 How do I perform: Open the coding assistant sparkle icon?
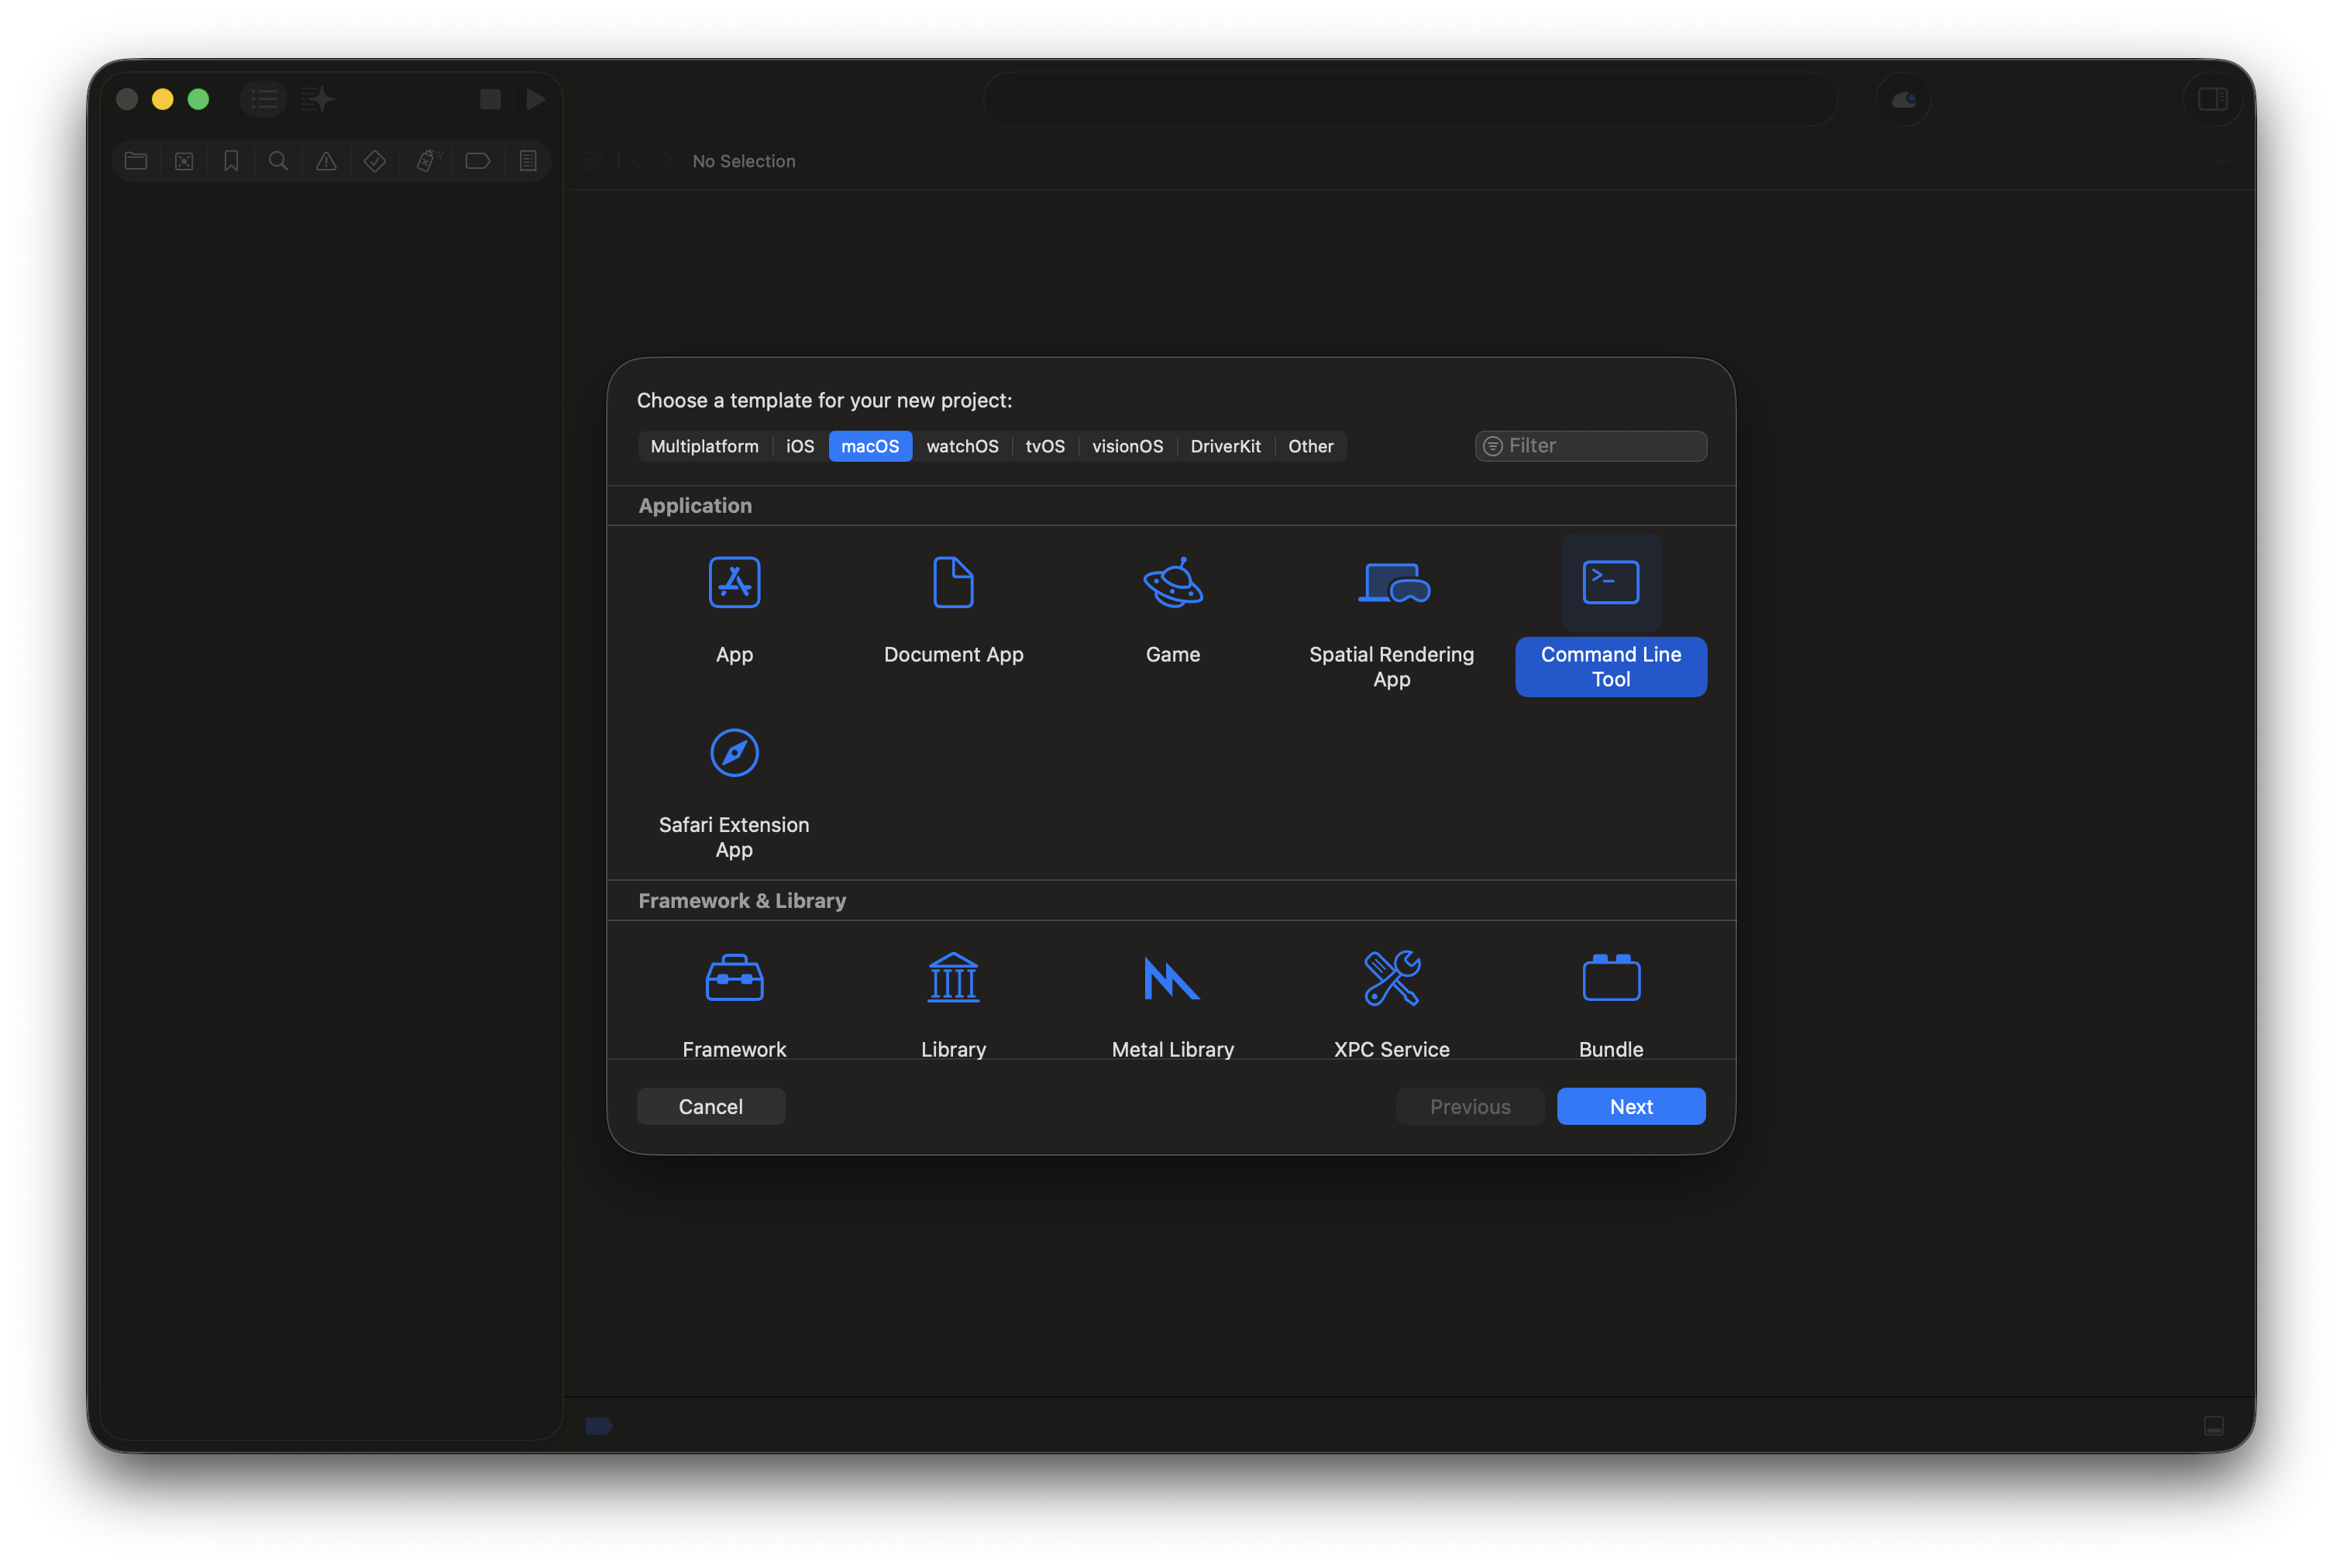(x=318, y=99)
